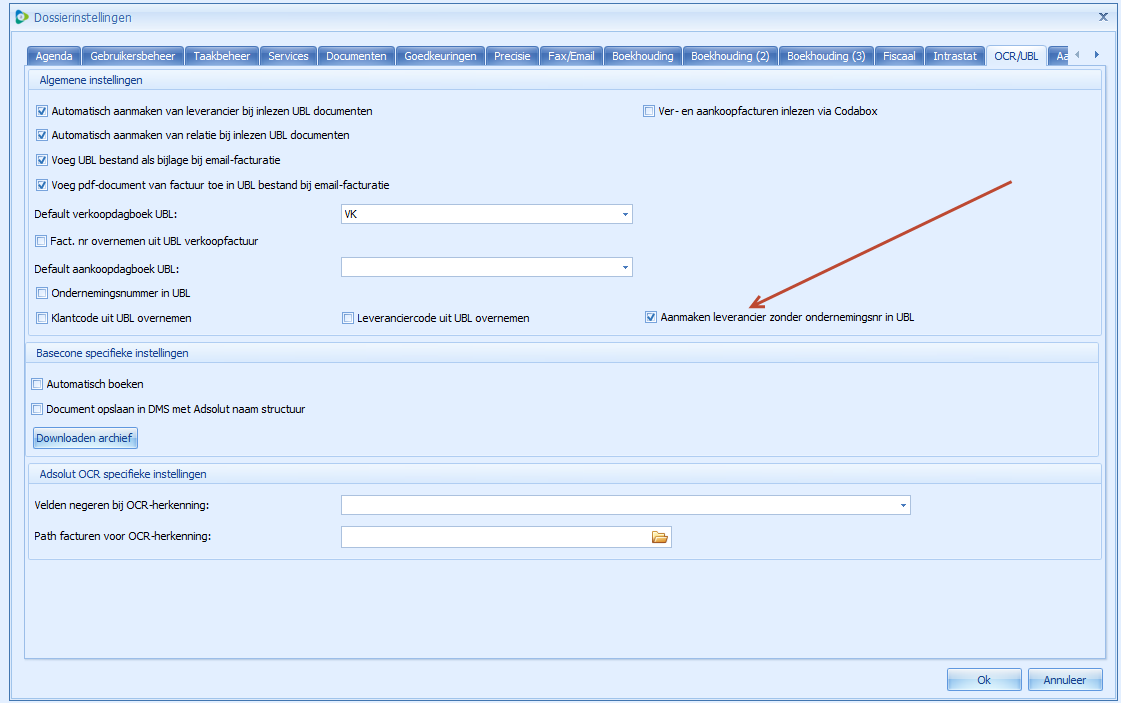
Task: Go to the Taakbeheer tab
Action: click(222, 56)
